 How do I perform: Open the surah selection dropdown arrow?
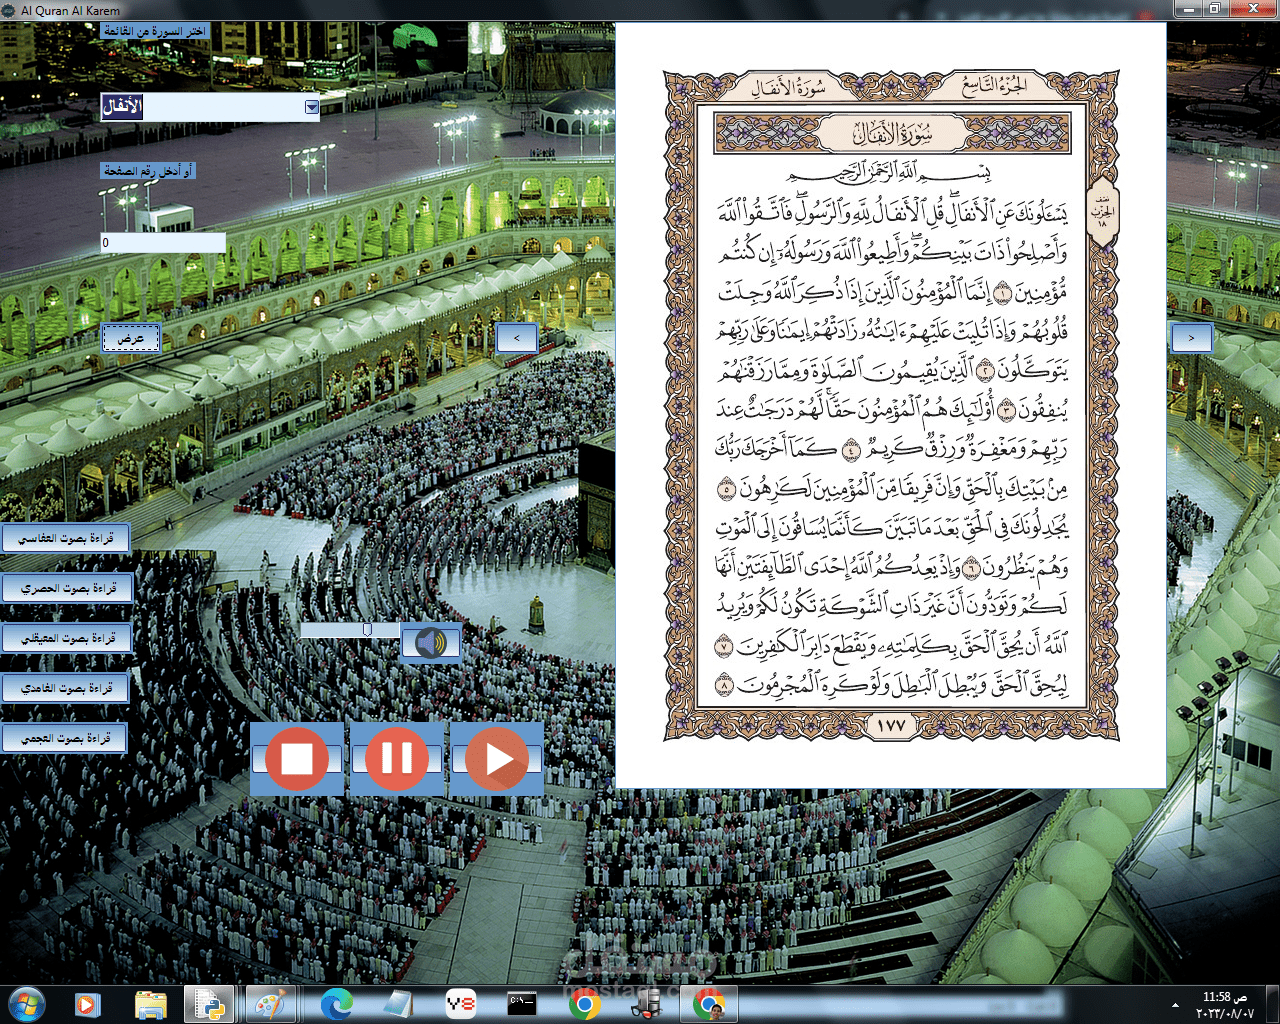[x=311, y=107]
